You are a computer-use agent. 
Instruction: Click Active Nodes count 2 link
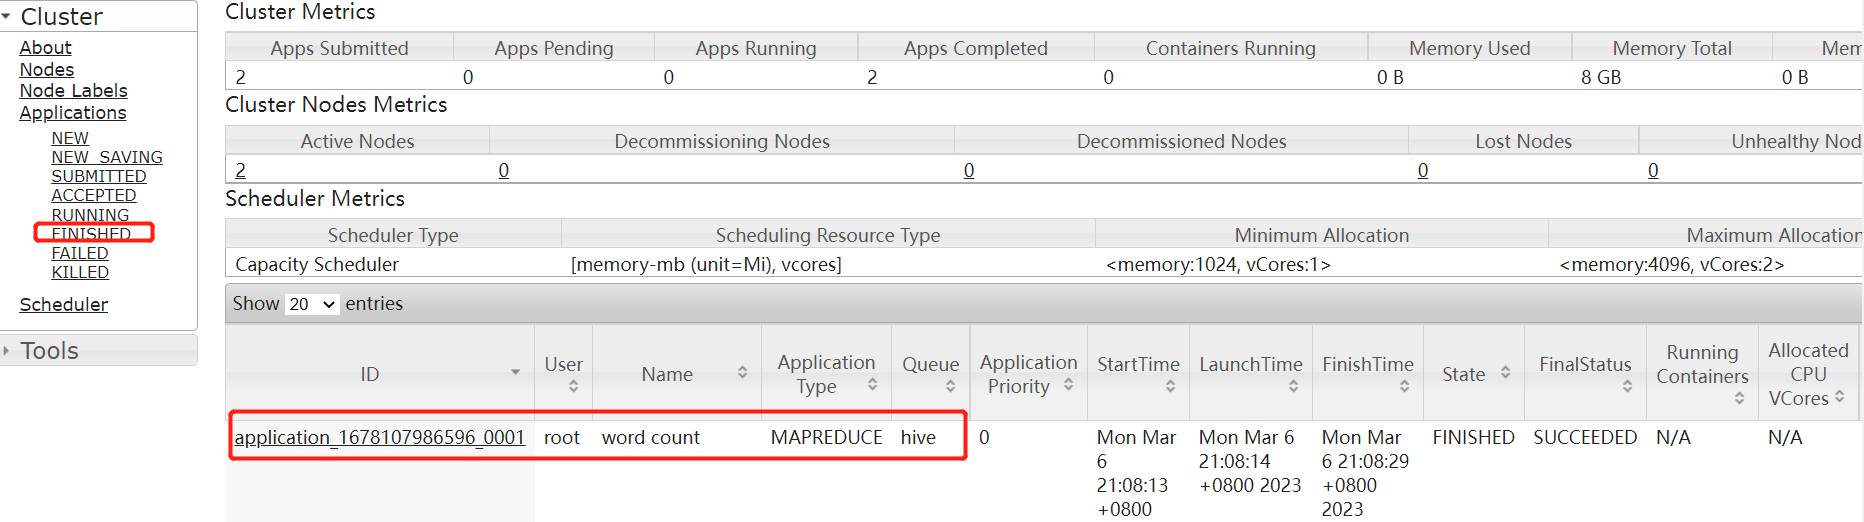(x=240, y=170)
